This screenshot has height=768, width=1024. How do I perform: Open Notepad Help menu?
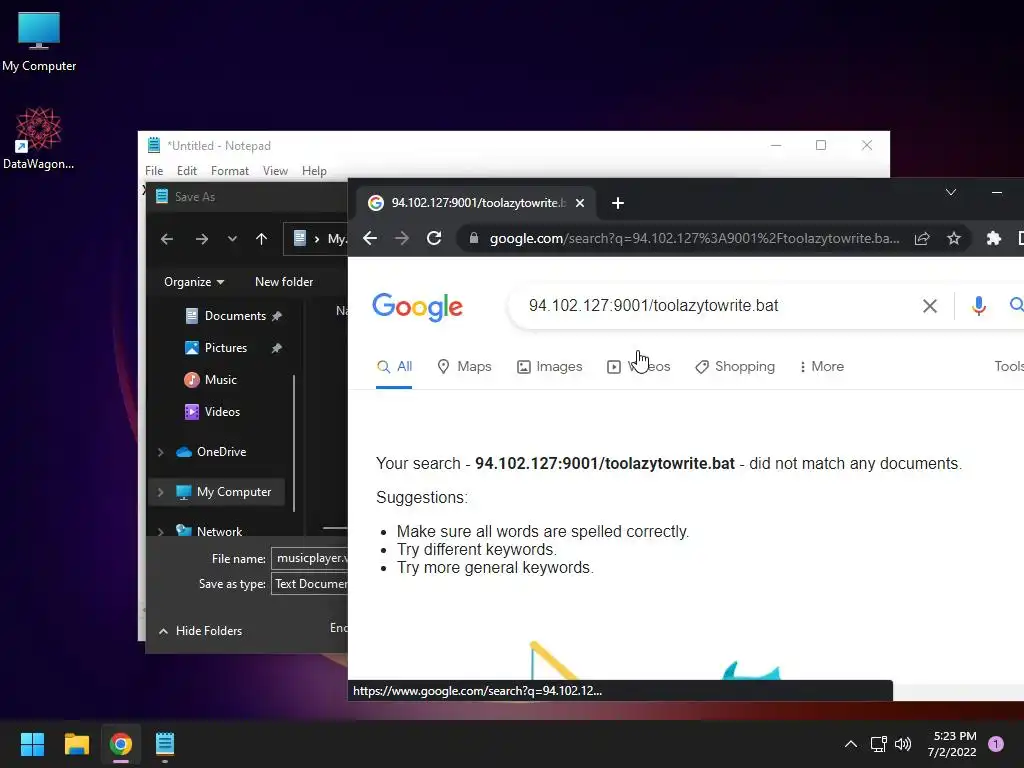[314, 171]
